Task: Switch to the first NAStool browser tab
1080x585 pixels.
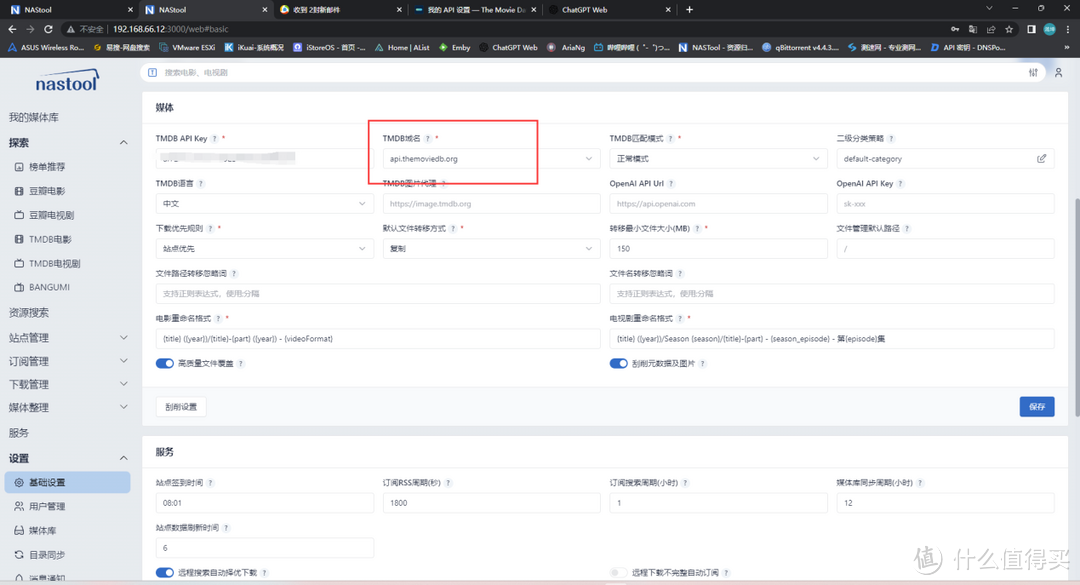Action: click(70, 10)
